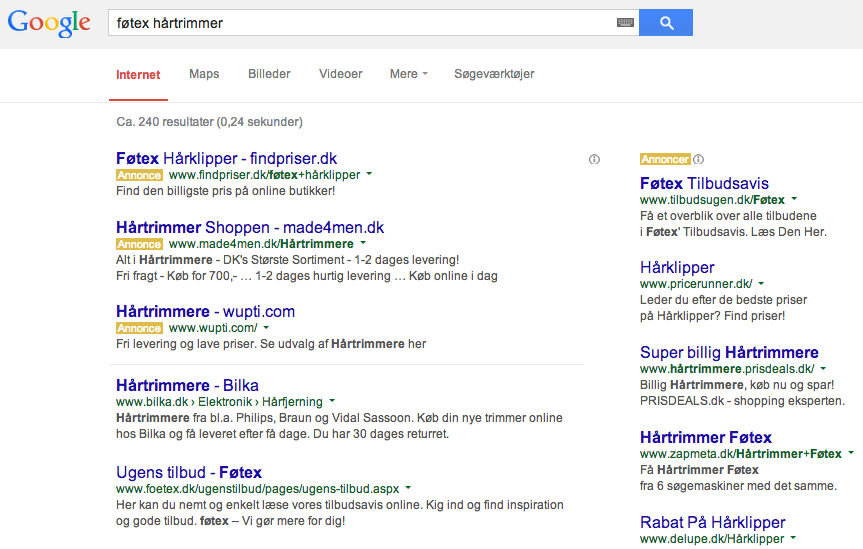Click 'Her kan du nemt og enkelt' snippet
This screenshot has width=863, height=549.
[340, 513]
